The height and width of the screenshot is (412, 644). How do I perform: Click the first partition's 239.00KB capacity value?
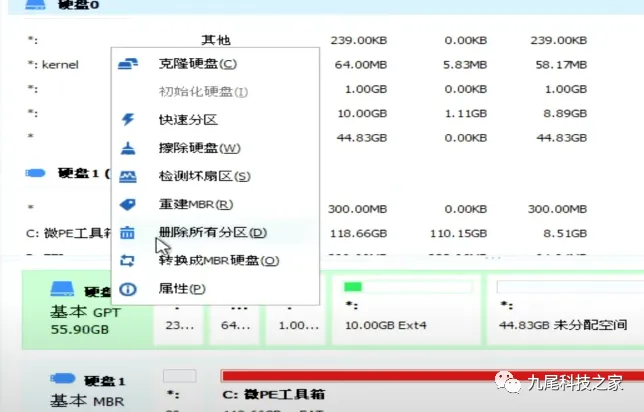[359, 40]
